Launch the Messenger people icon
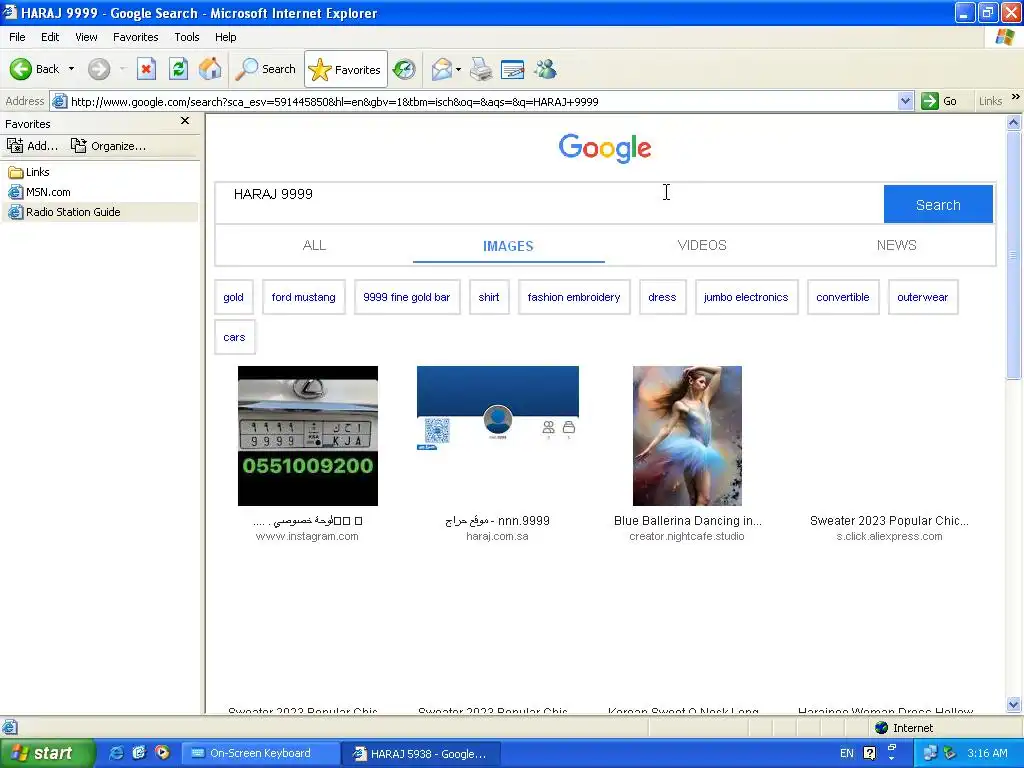Image resolution: width=1024 pixels, height=768 pixels. [545, 69]
